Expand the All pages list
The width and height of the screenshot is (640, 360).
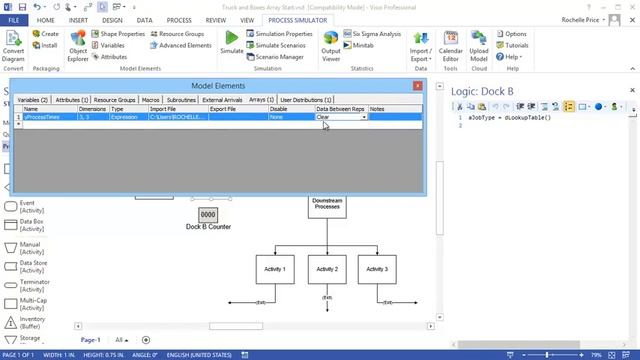click(x=121, y=340)
